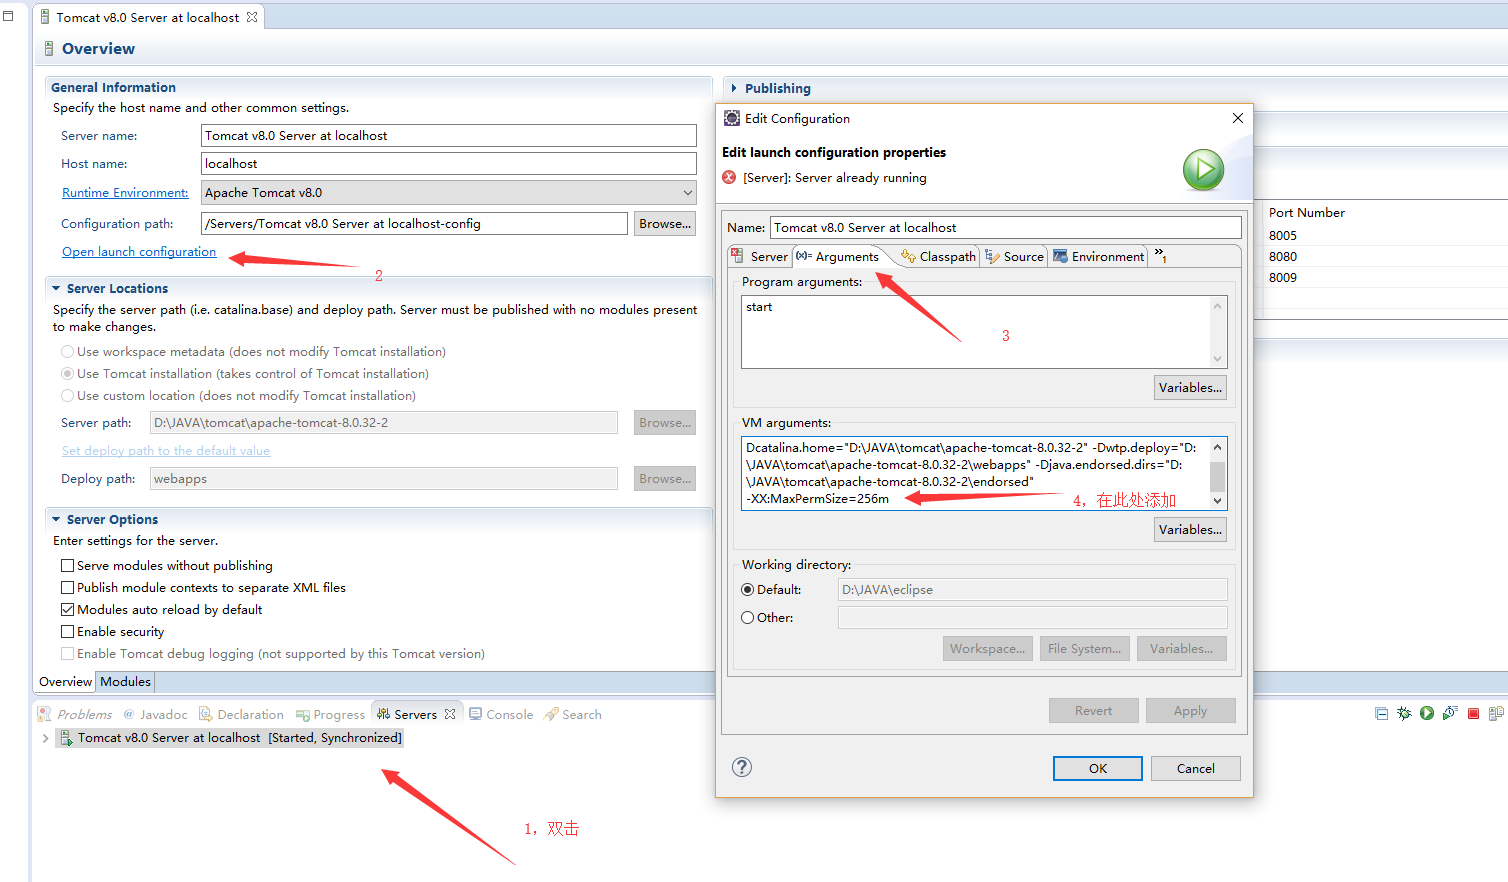Click Open launch configuration link
Screen dimensions: 1508x882
click(x=139, y=251)
